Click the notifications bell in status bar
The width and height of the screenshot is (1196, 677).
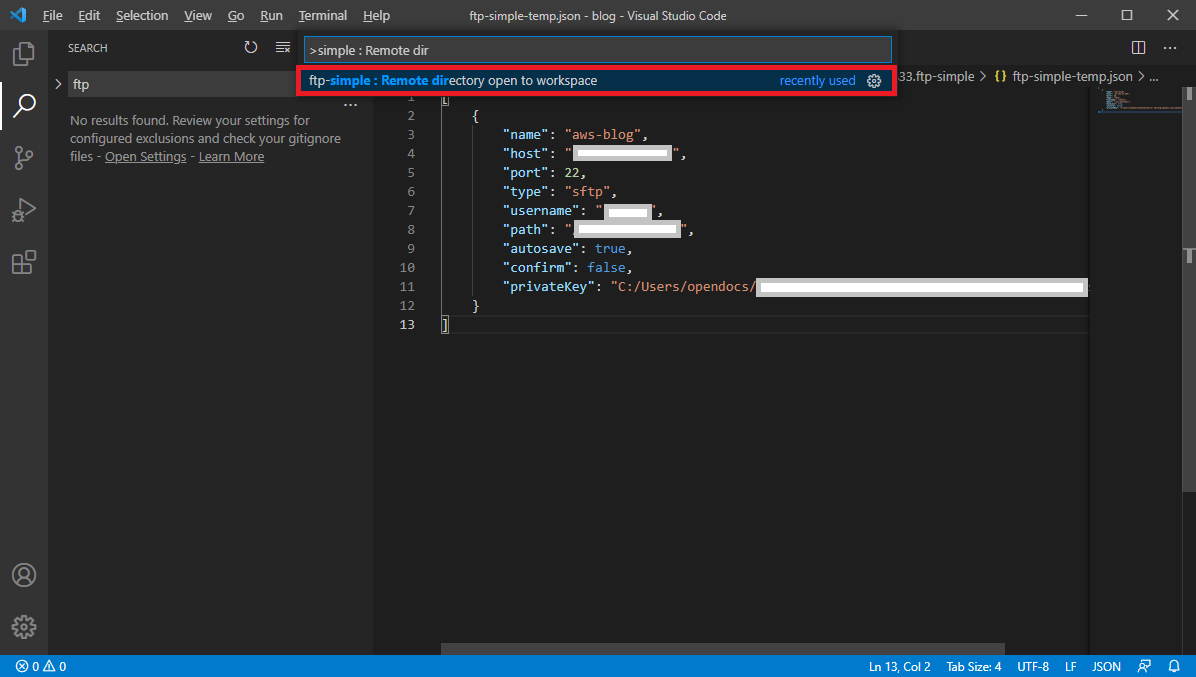[1173, 665]
